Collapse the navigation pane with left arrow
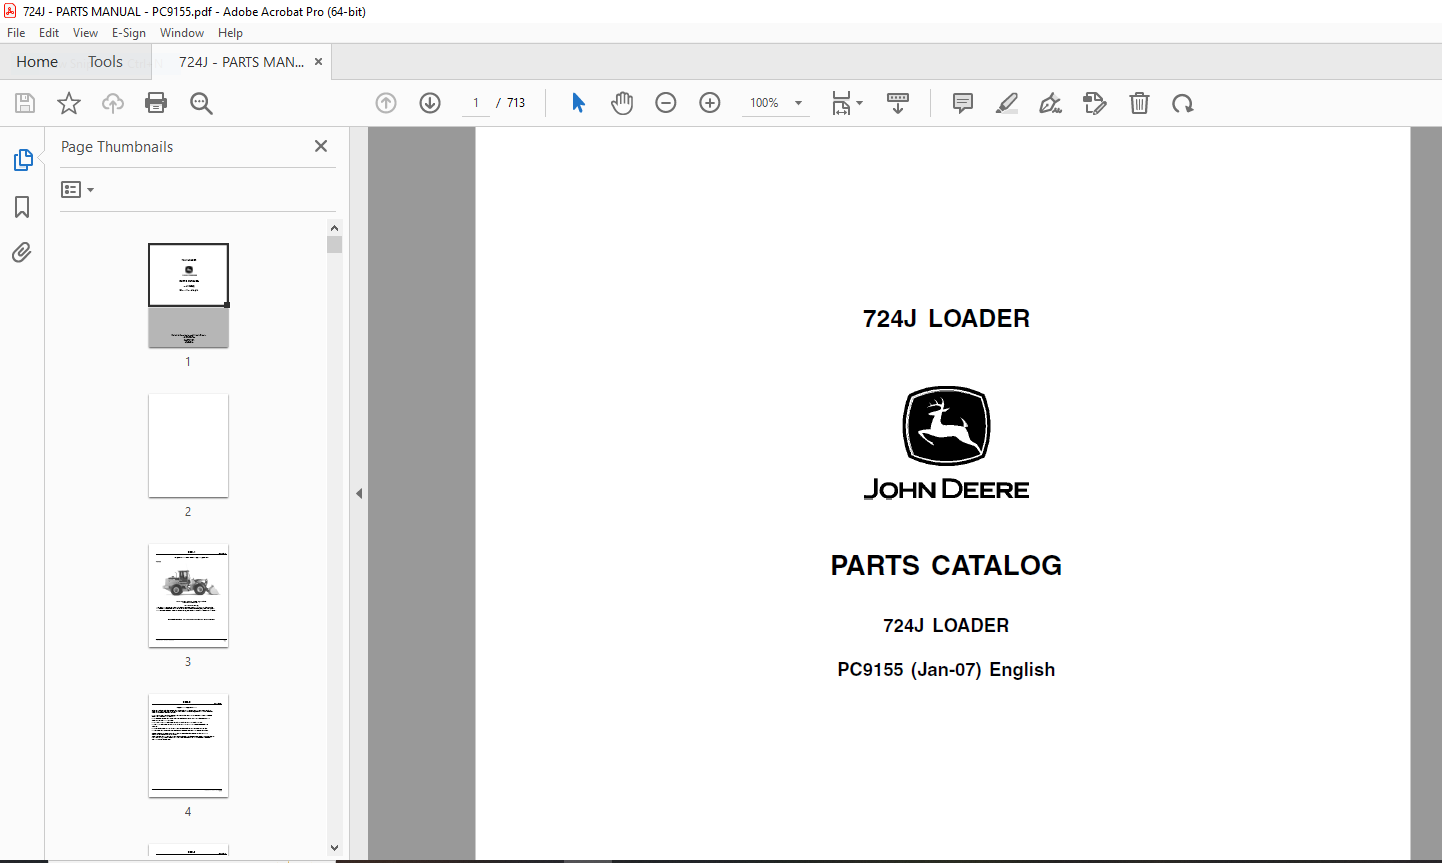Image resolution: width=1442 pixels, height=863 pixels. coord(359,493)
